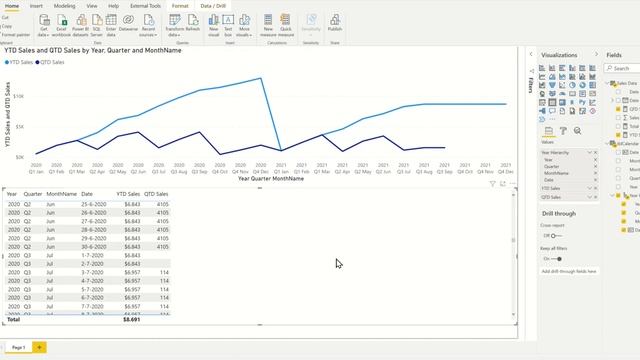Remove Year from Year Hierarchy well
This screenshot has width=640, height=360.
pyautogui.click(x=595, y=160)
